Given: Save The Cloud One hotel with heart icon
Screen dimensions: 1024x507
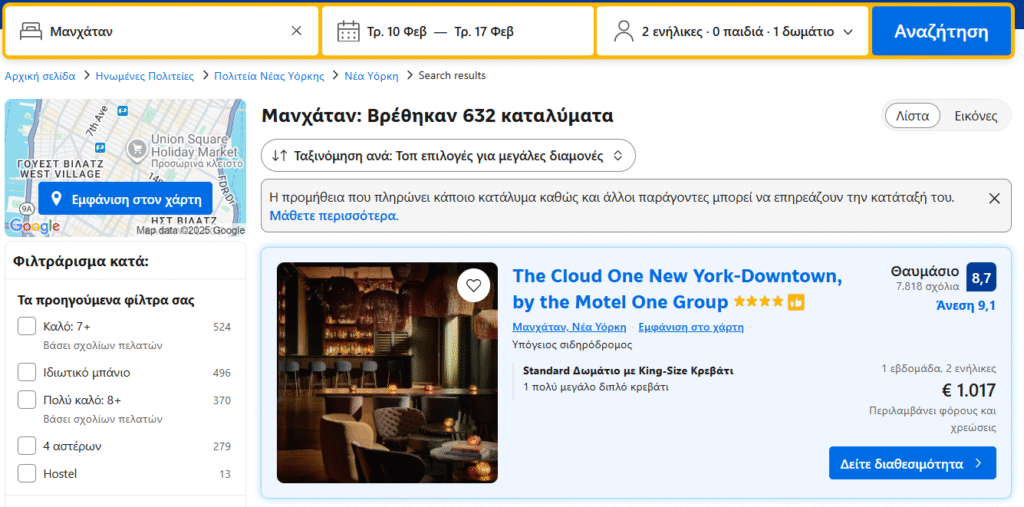Looking at the screenshot, I should click(473, 286).
